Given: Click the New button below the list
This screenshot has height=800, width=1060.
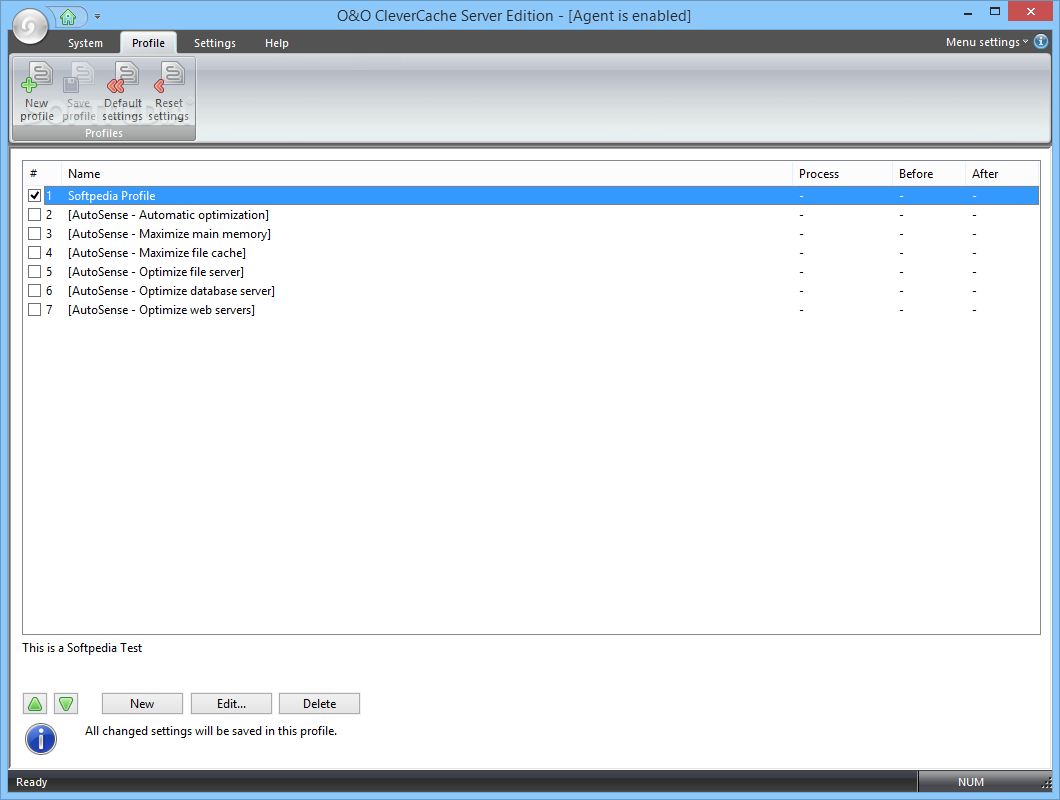Looking at the screenshot, I should tap(142, 703).
